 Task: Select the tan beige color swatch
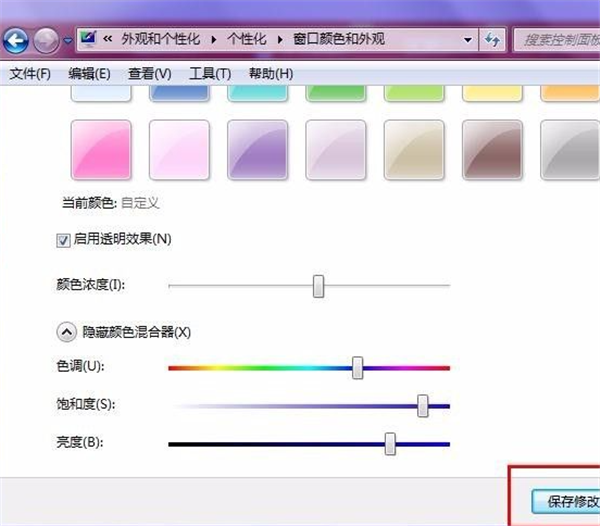coord(414,150)
